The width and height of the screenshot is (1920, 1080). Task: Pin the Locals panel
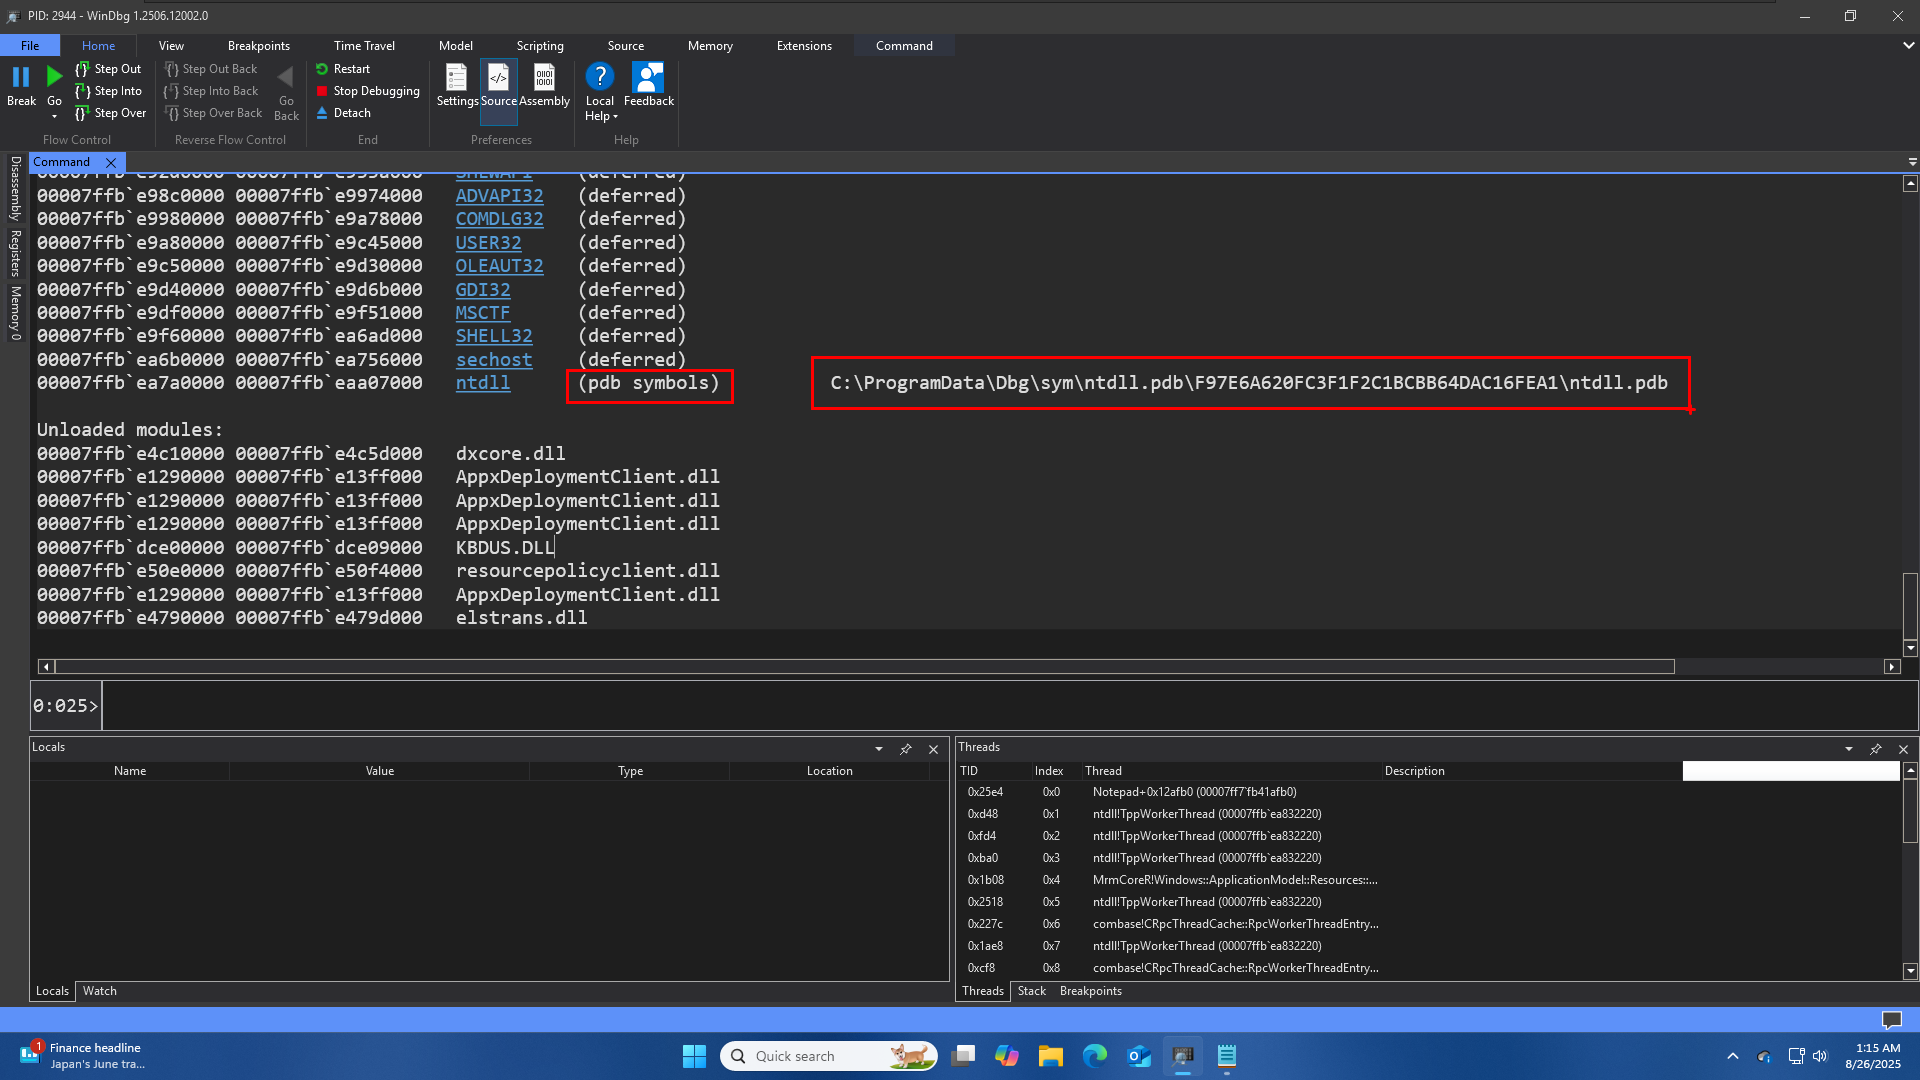(x=906, y=749)
